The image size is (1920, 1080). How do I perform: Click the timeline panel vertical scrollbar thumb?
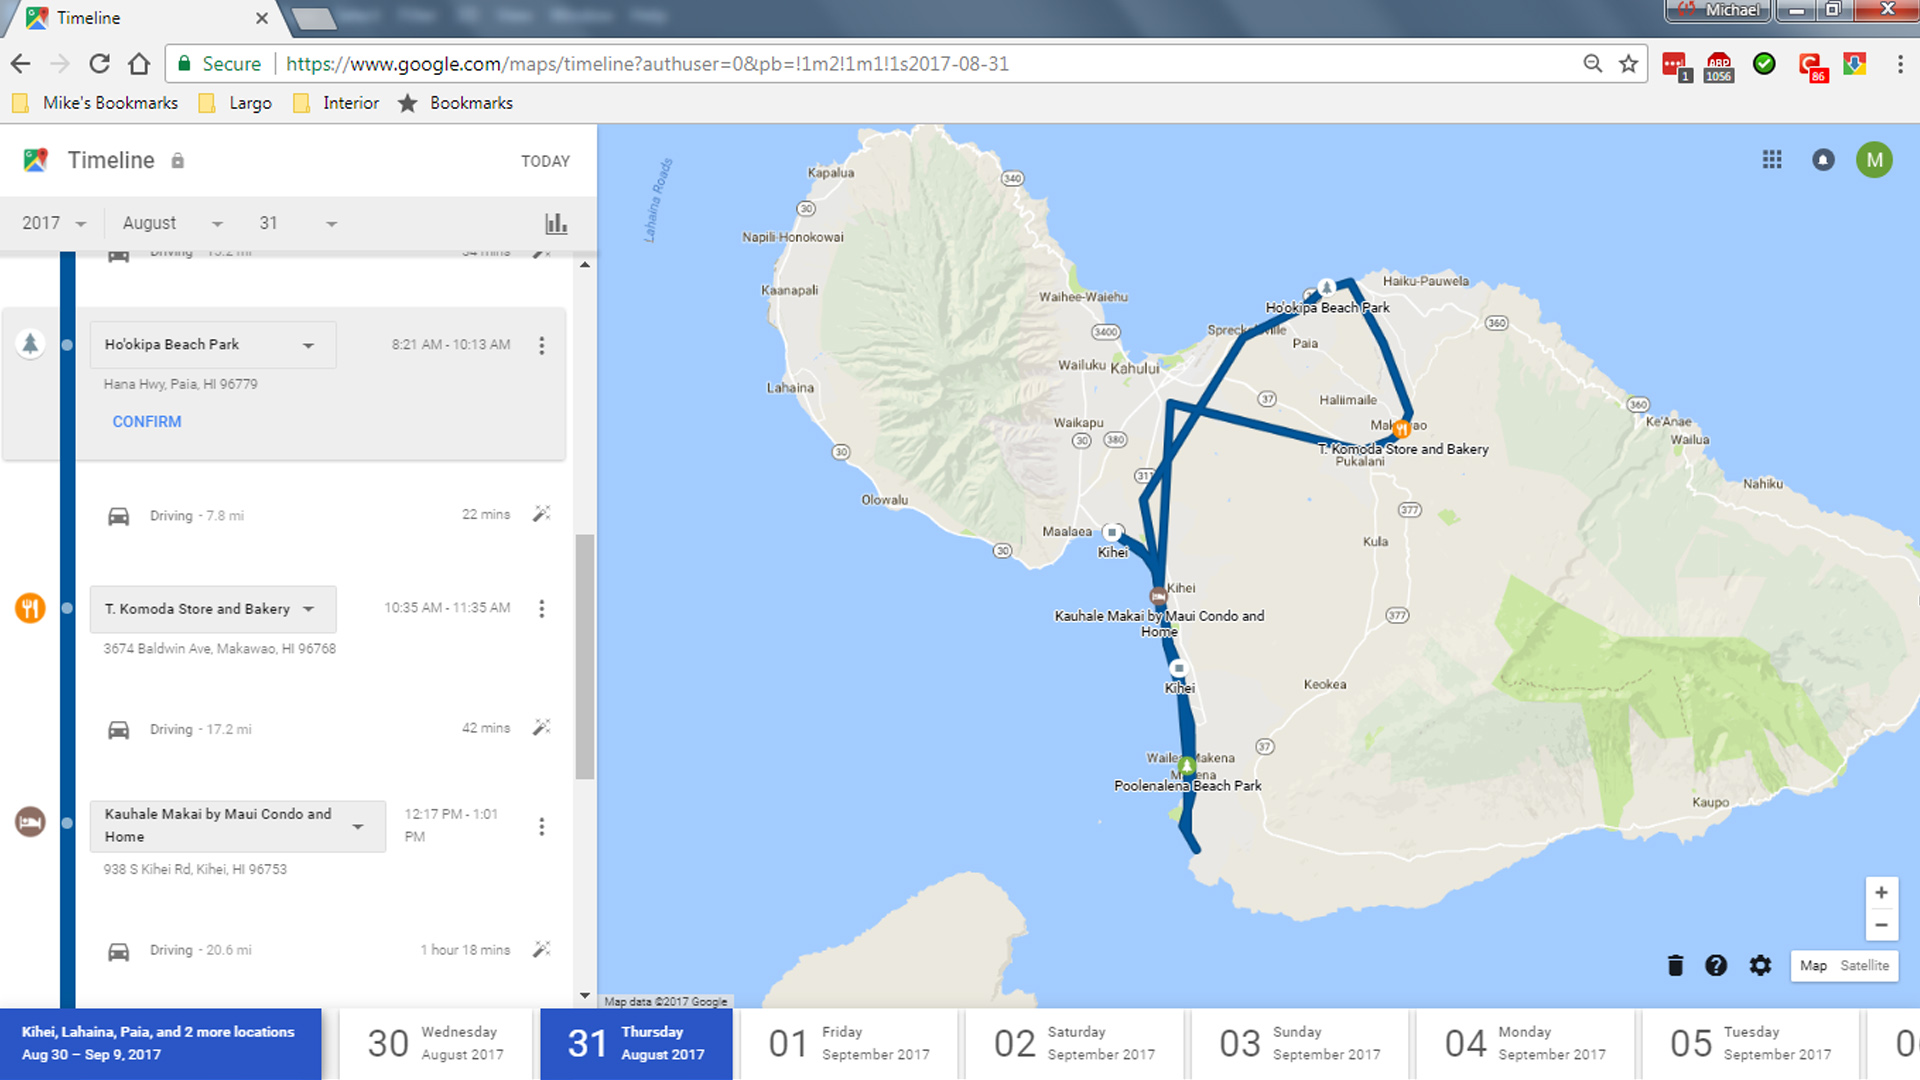click(x=585, y=655)
